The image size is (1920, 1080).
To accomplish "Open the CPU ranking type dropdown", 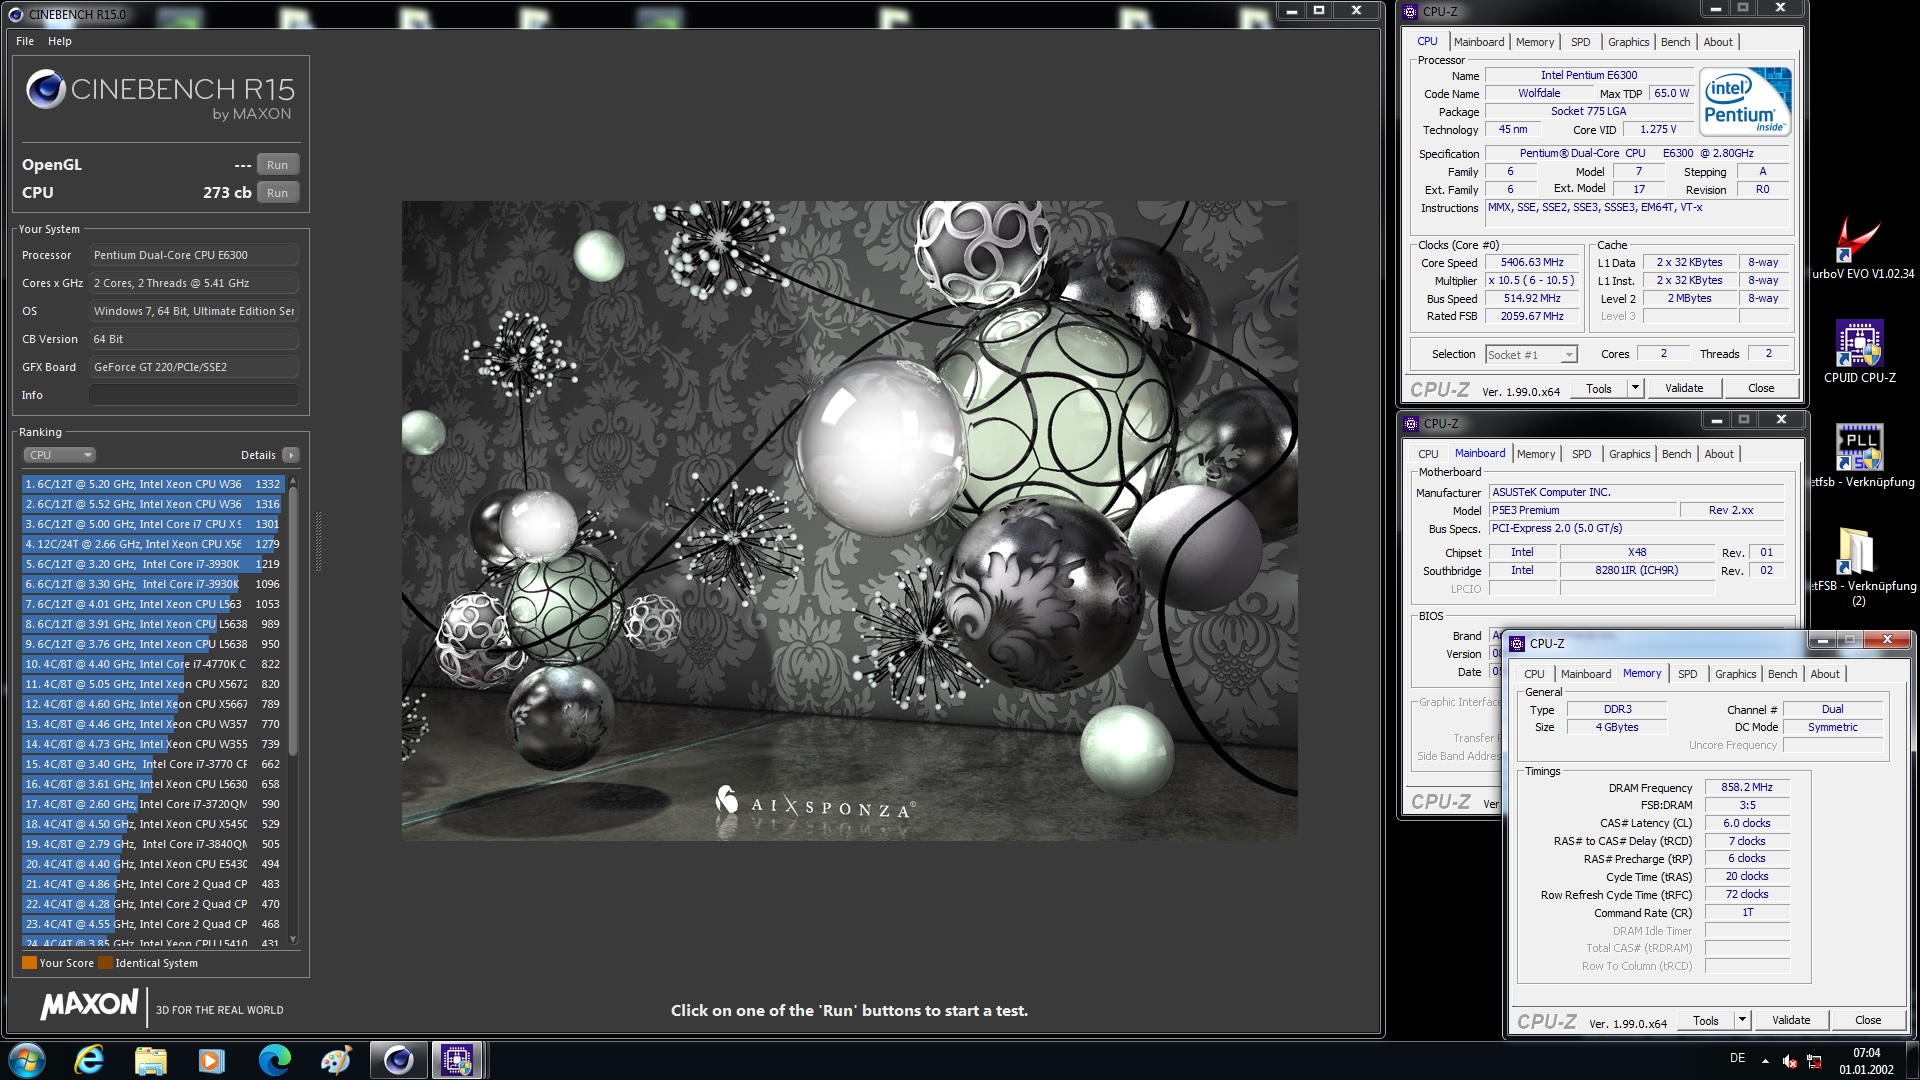I will tap(60, 455).
